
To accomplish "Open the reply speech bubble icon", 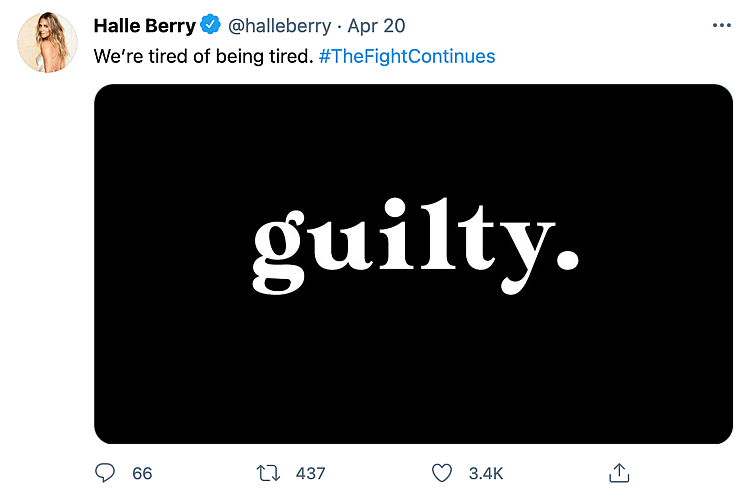I will [107, 472].
